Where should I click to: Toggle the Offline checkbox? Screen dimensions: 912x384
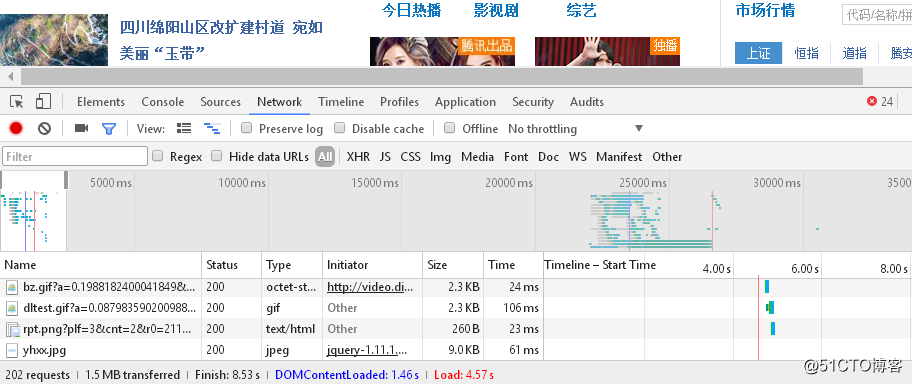pos(450,128)
